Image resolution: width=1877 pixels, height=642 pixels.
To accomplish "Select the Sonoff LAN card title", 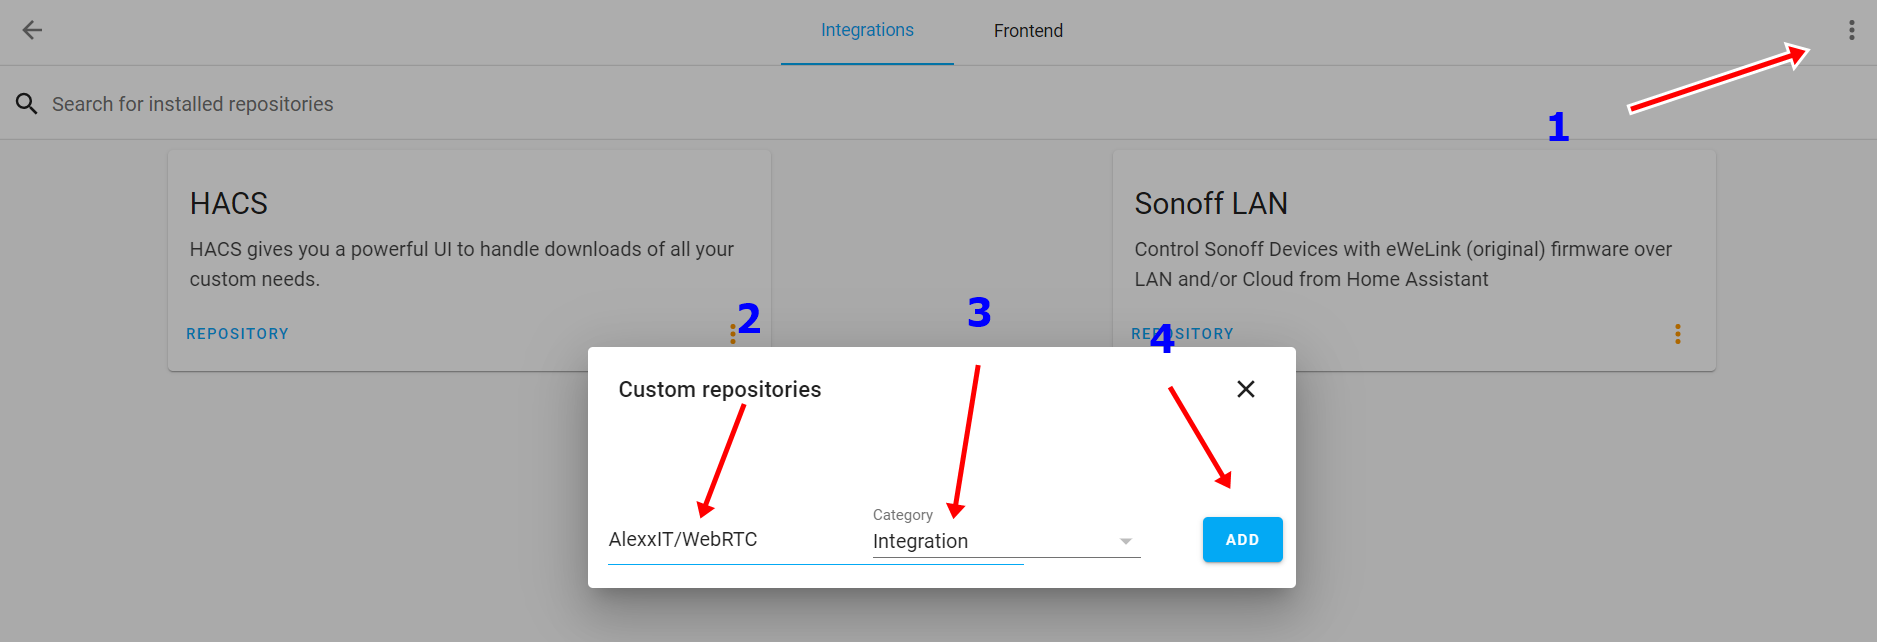I will (1211, 204).
